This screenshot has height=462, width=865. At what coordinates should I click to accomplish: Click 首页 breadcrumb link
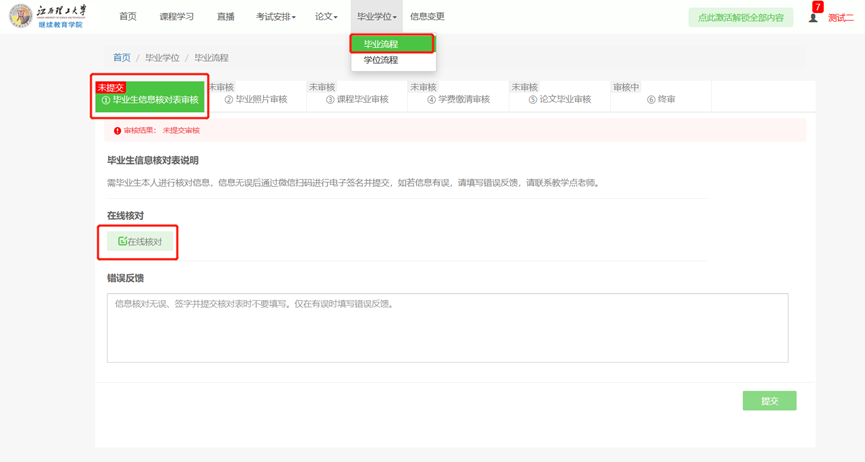121,58
